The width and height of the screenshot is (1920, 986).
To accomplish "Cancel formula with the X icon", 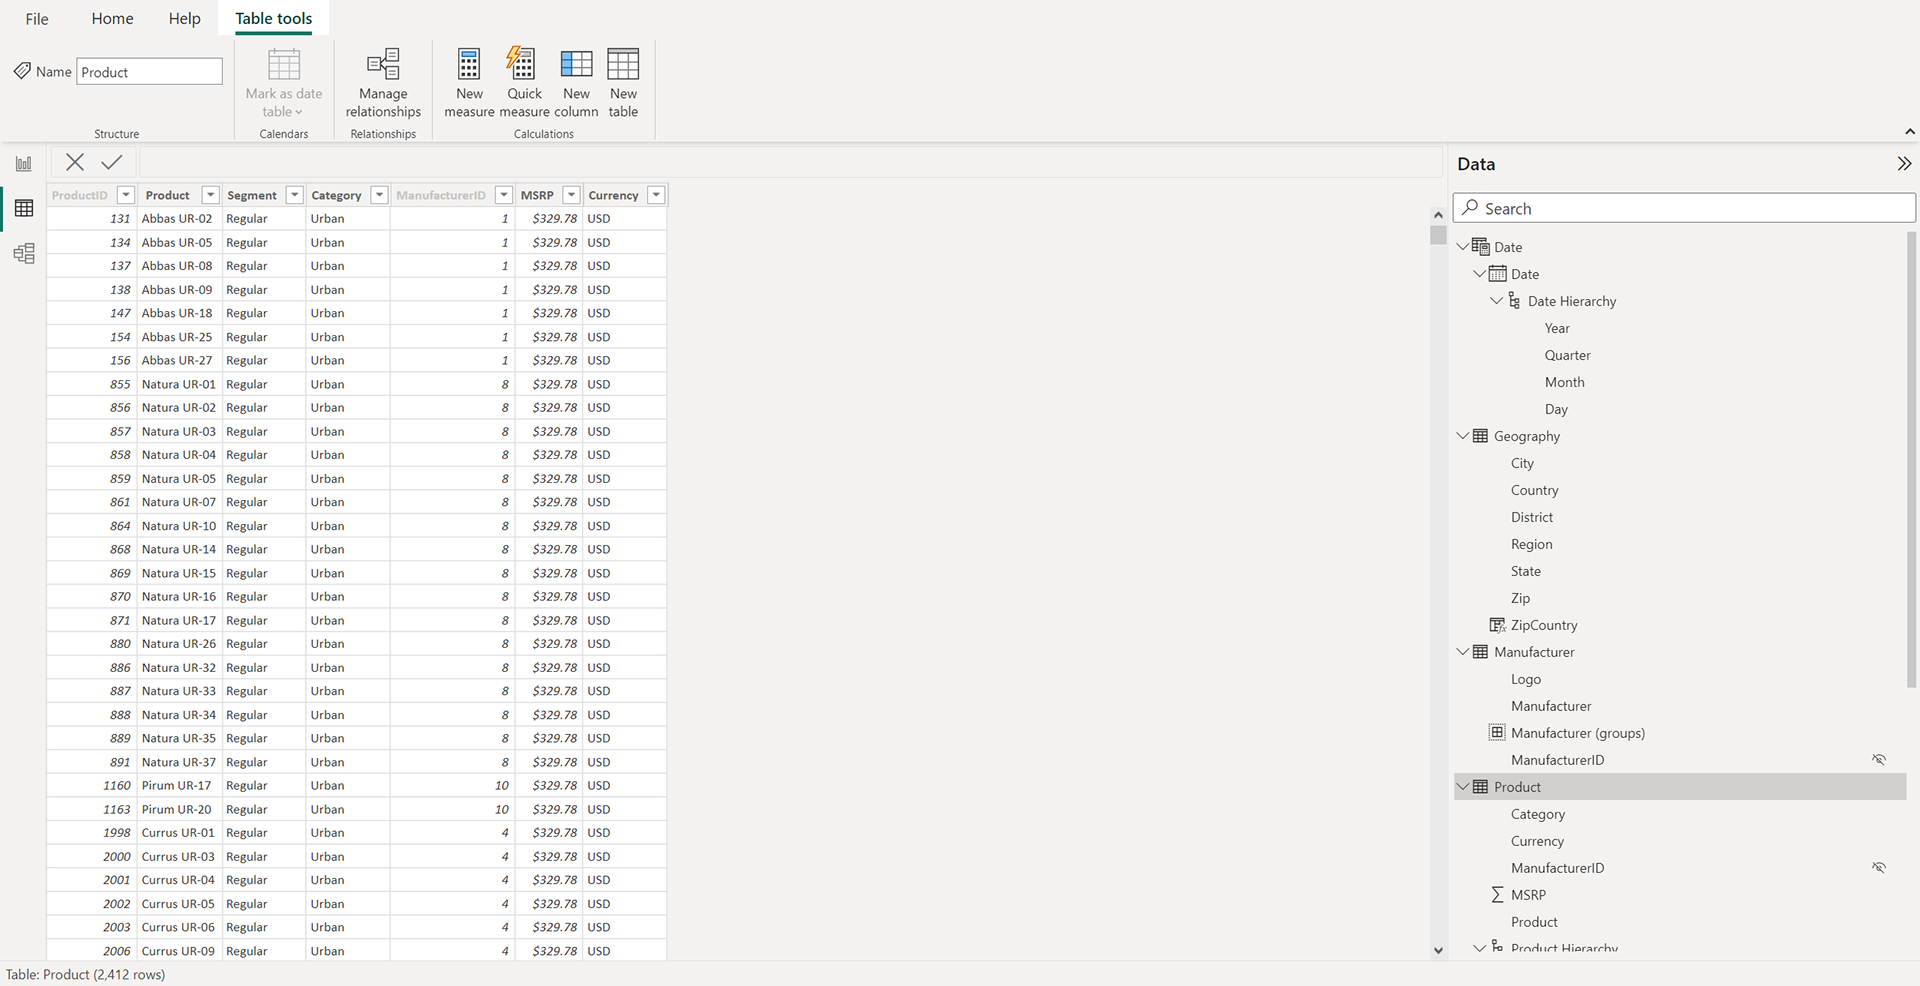I will point(75,162).
